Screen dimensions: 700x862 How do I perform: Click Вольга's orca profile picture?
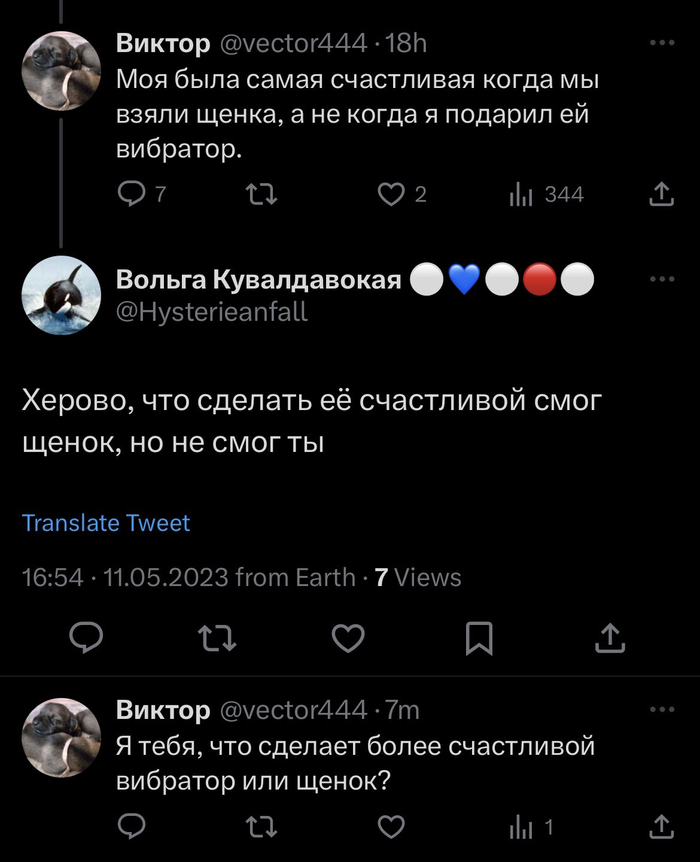[x=62, y=296]
